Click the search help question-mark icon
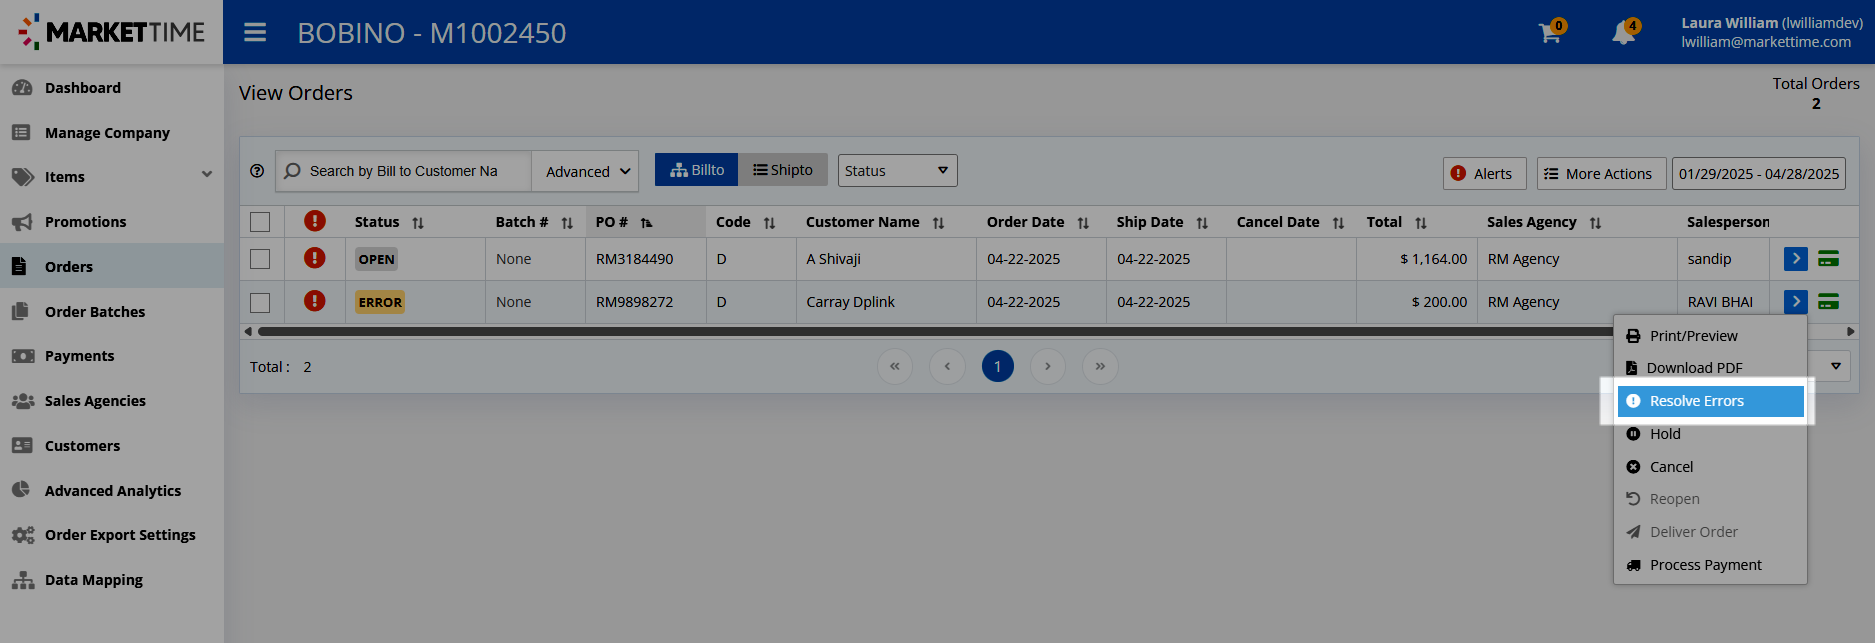The height and width of the screenshot is (643, 1875). tap(257, 171)
